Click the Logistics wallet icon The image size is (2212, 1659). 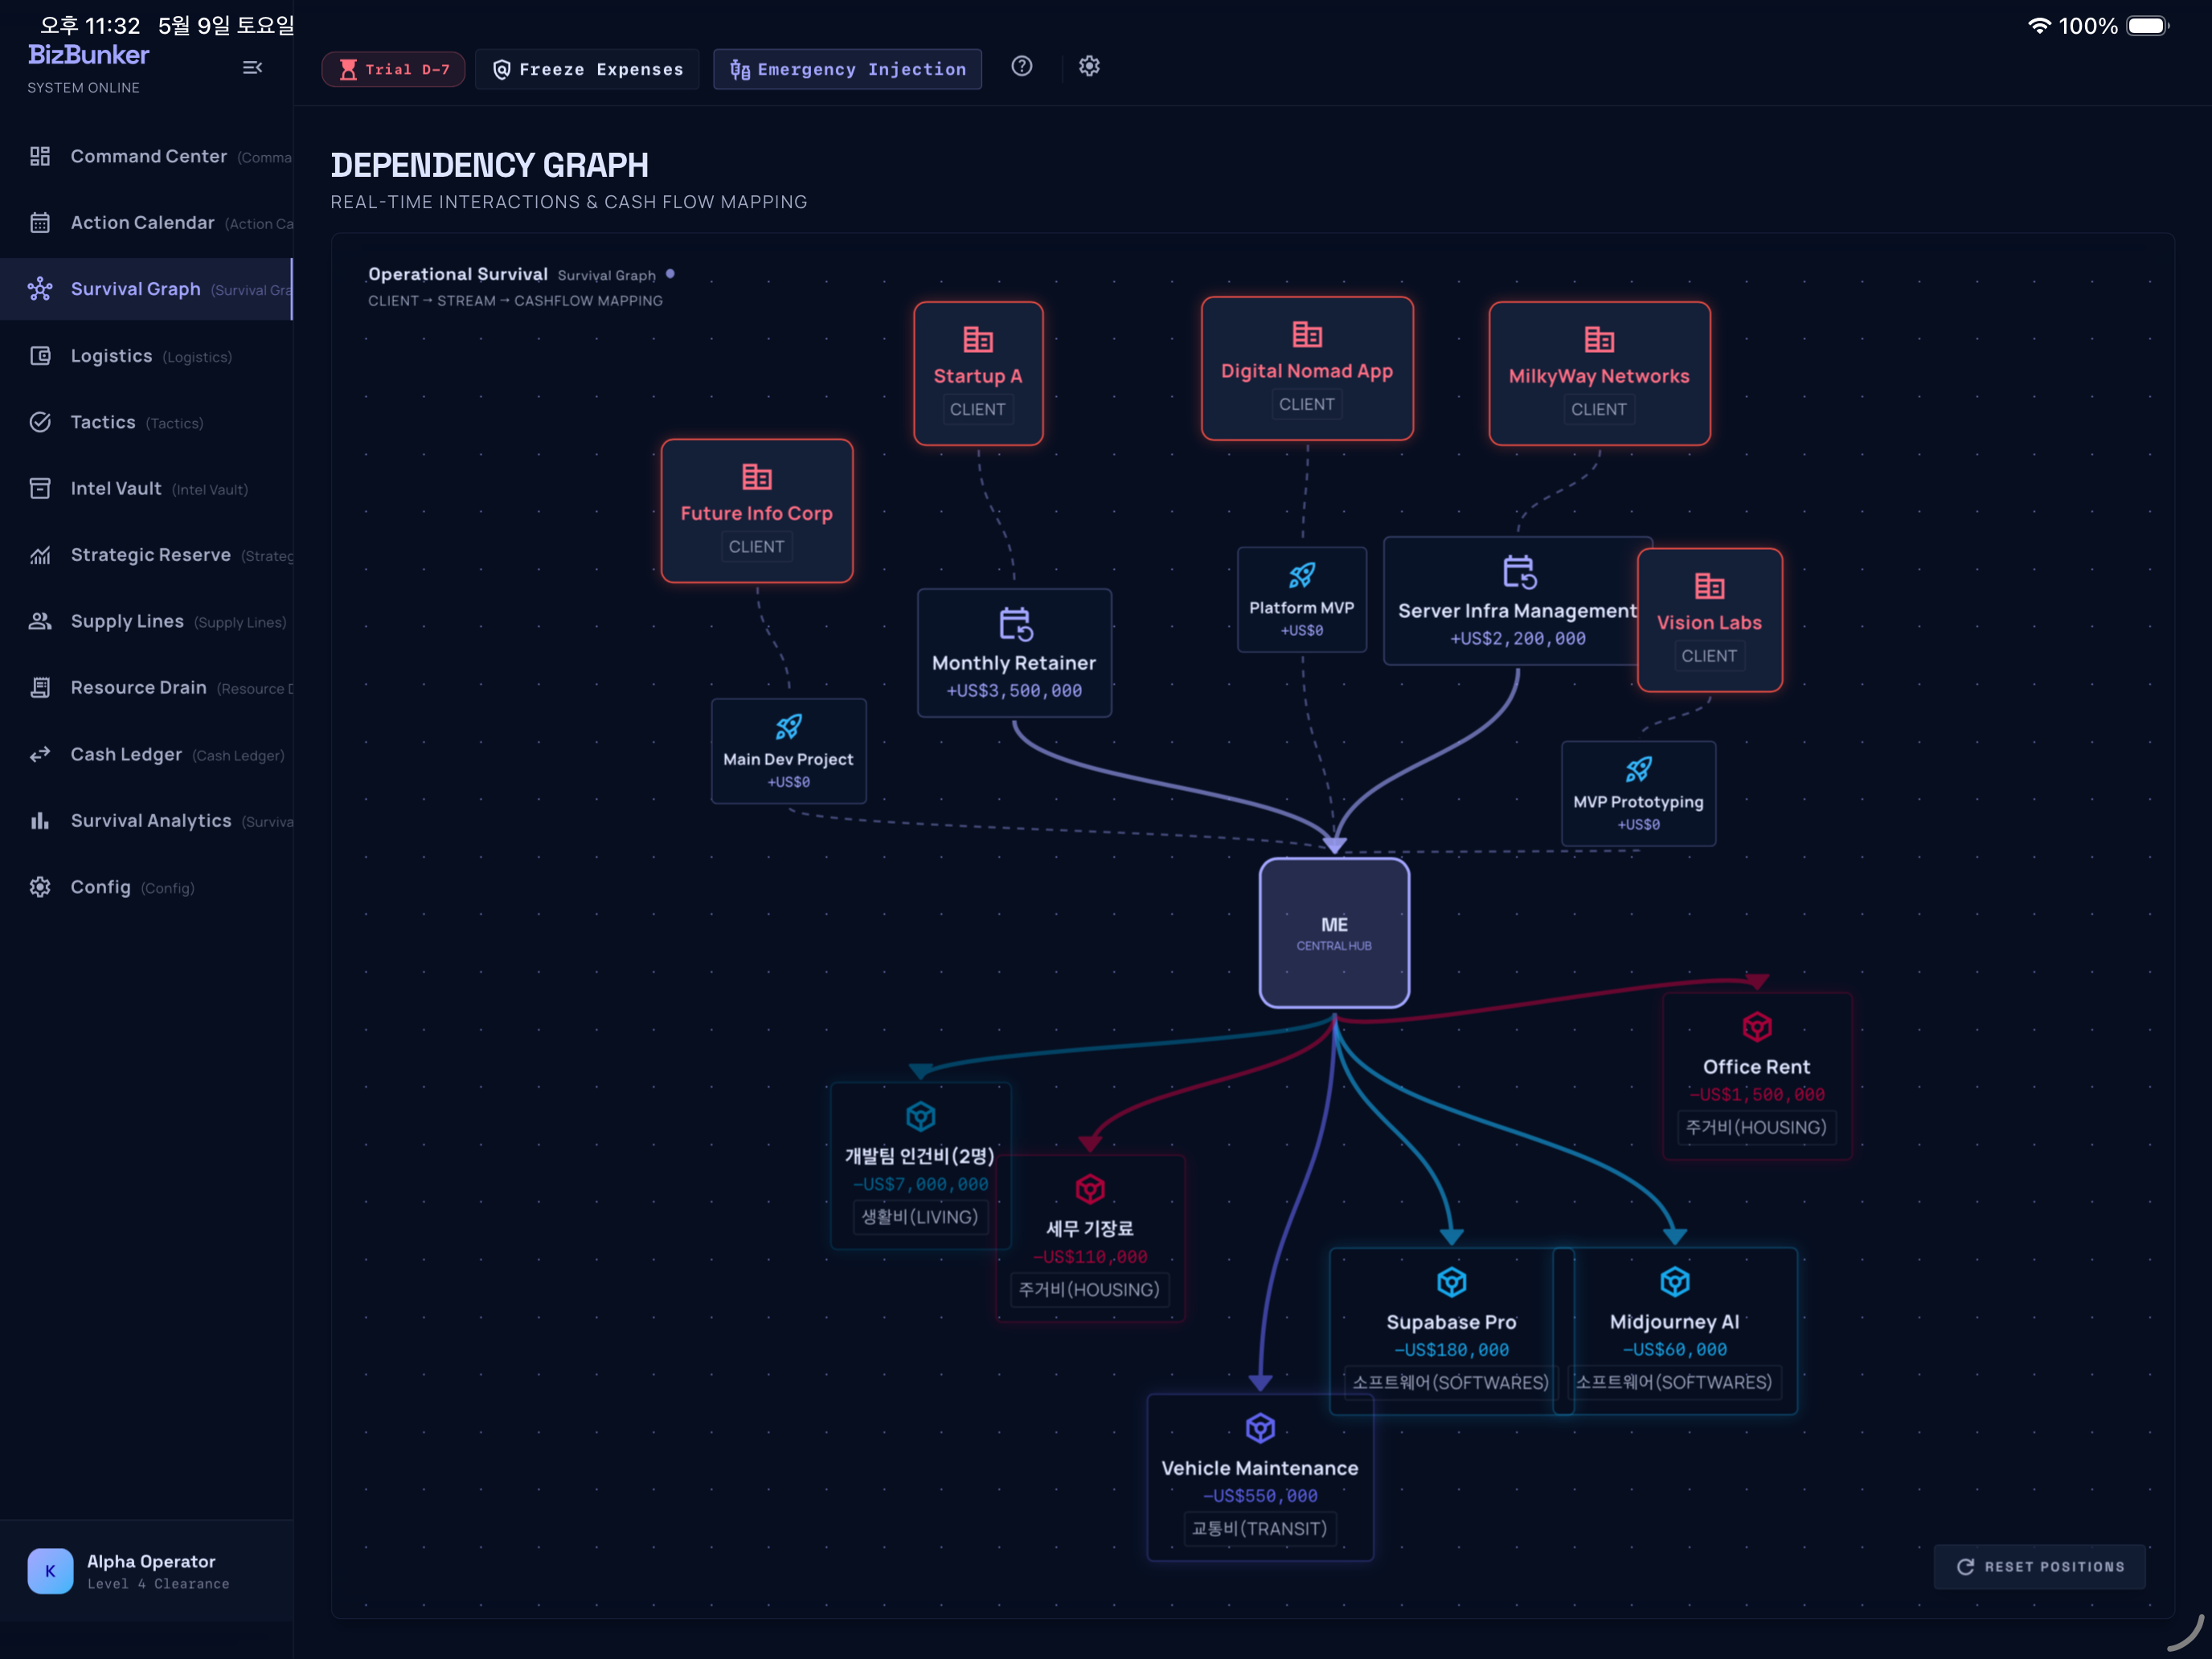[x=40, y=355]
